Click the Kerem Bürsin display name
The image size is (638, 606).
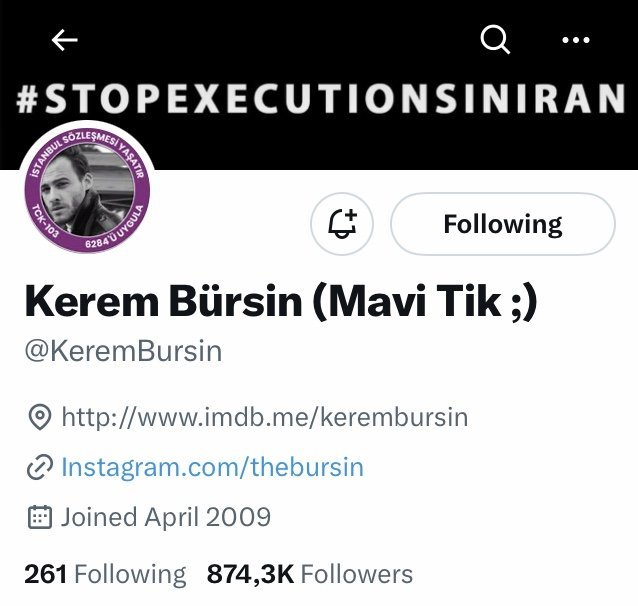pos(164,301)
